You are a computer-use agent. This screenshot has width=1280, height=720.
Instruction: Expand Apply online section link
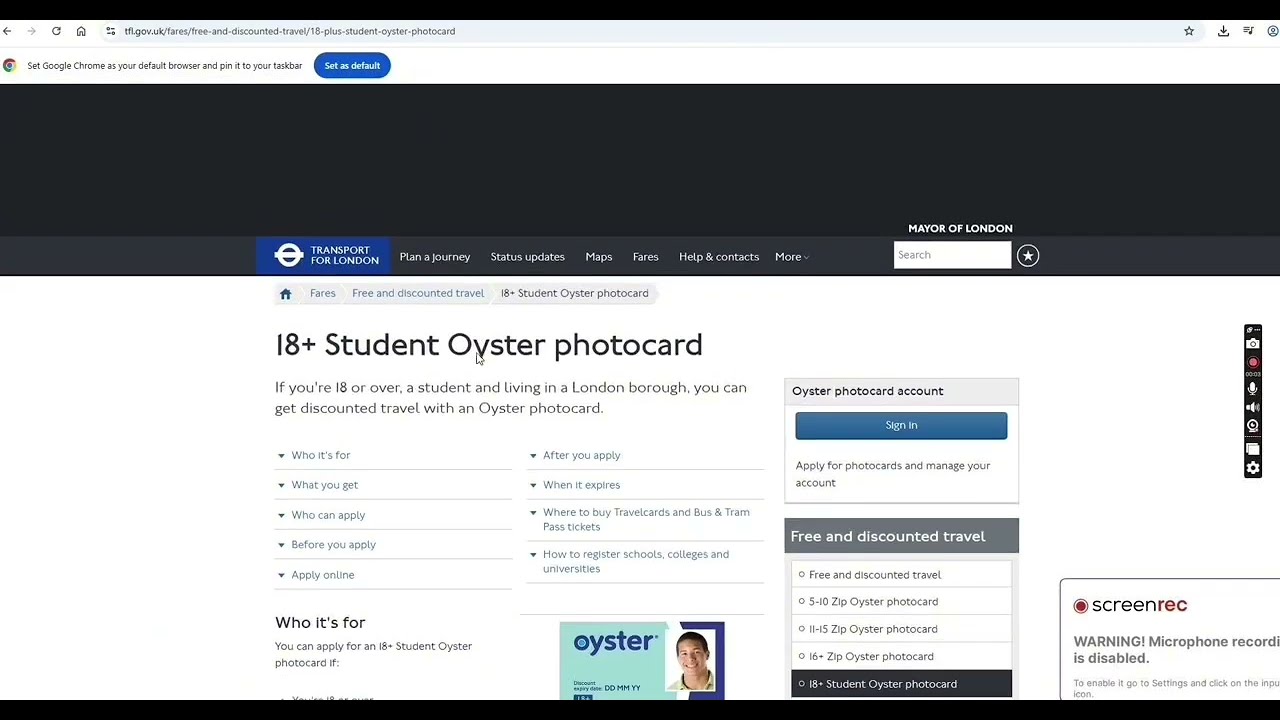322,575
